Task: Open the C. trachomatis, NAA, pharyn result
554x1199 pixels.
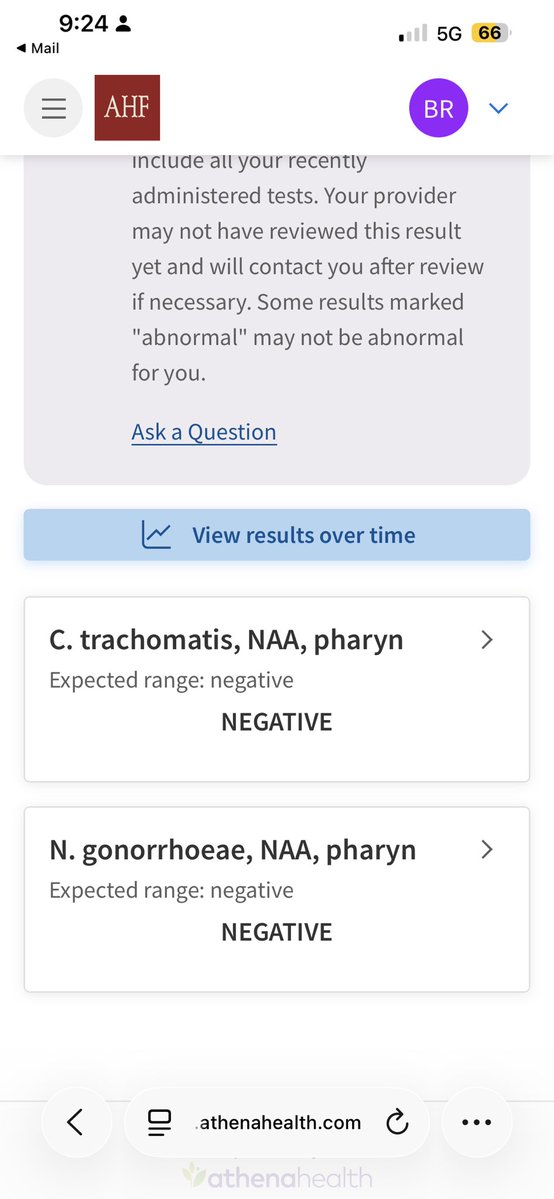Action: point(277,689)
